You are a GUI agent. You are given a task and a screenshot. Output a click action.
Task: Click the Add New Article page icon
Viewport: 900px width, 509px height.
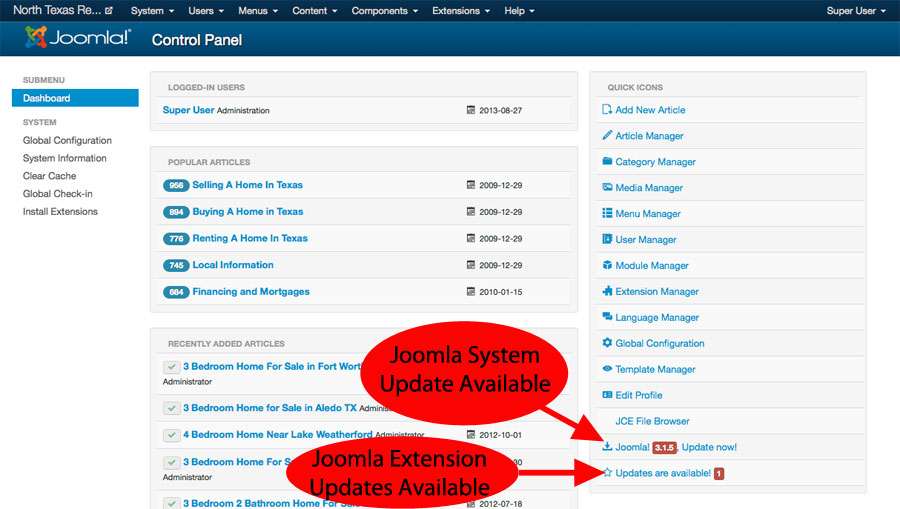607,109
